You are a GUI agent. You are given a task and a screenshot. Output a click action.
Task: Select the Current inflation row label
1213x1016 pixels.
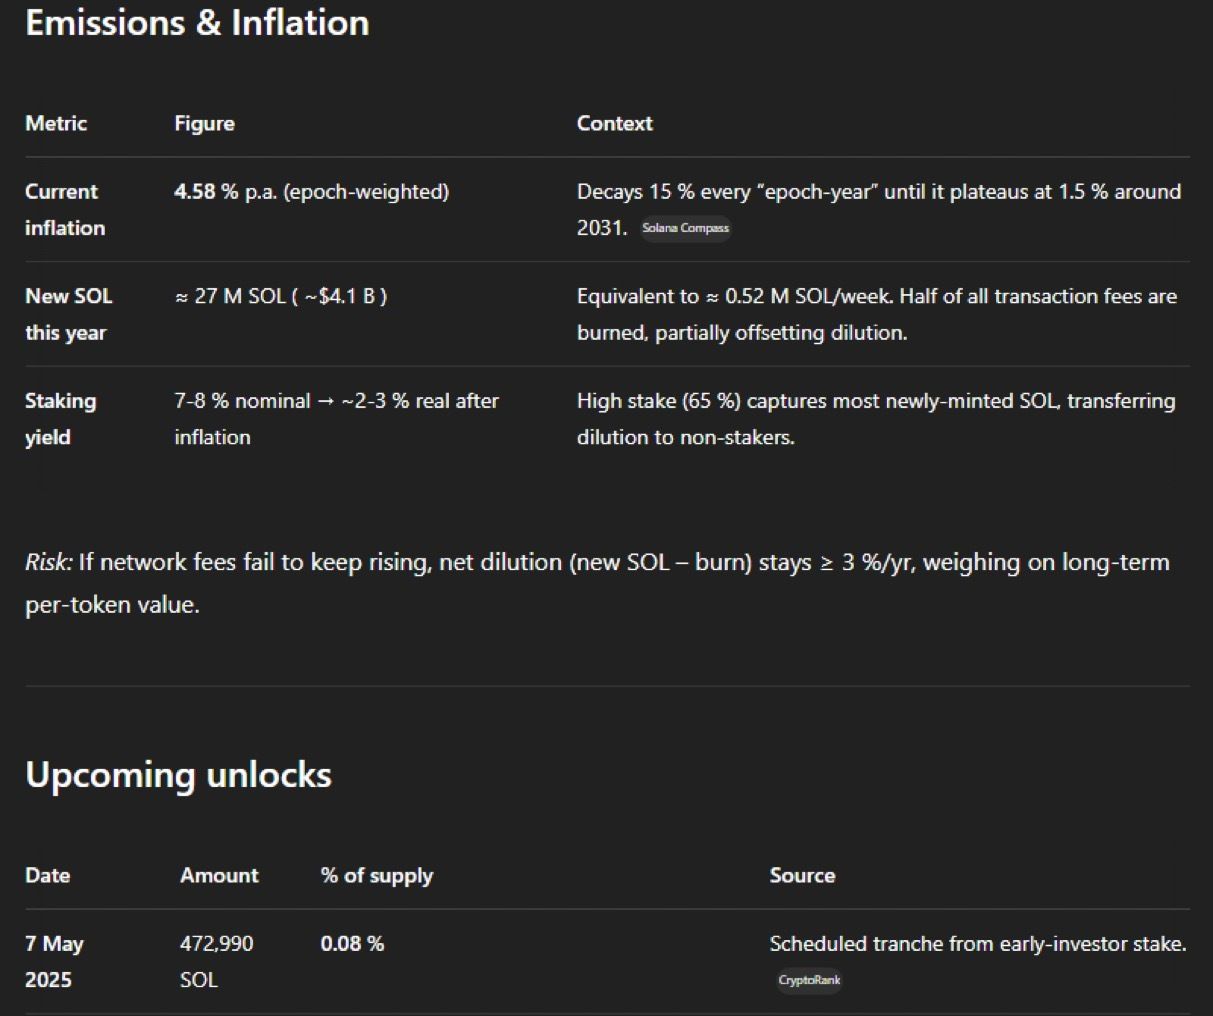click(64, 209)
